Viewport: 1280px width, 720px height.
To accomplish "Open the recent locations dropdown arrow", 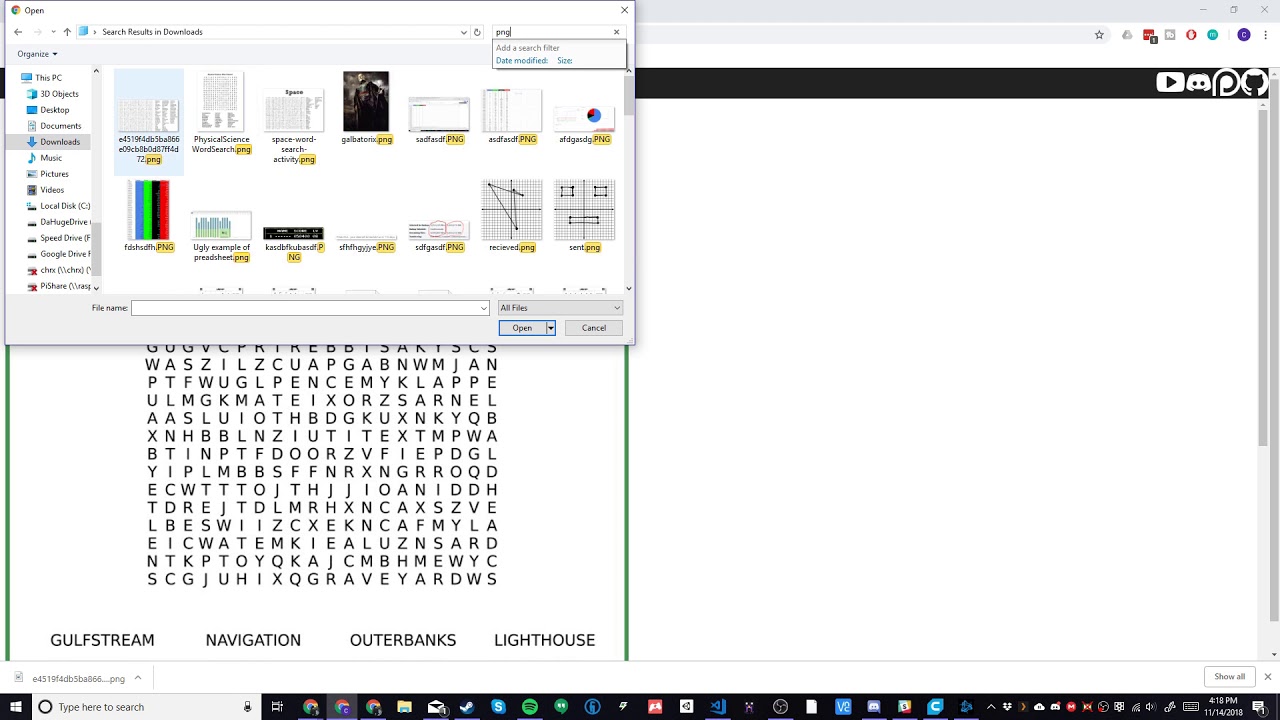I will coord(53,32).
